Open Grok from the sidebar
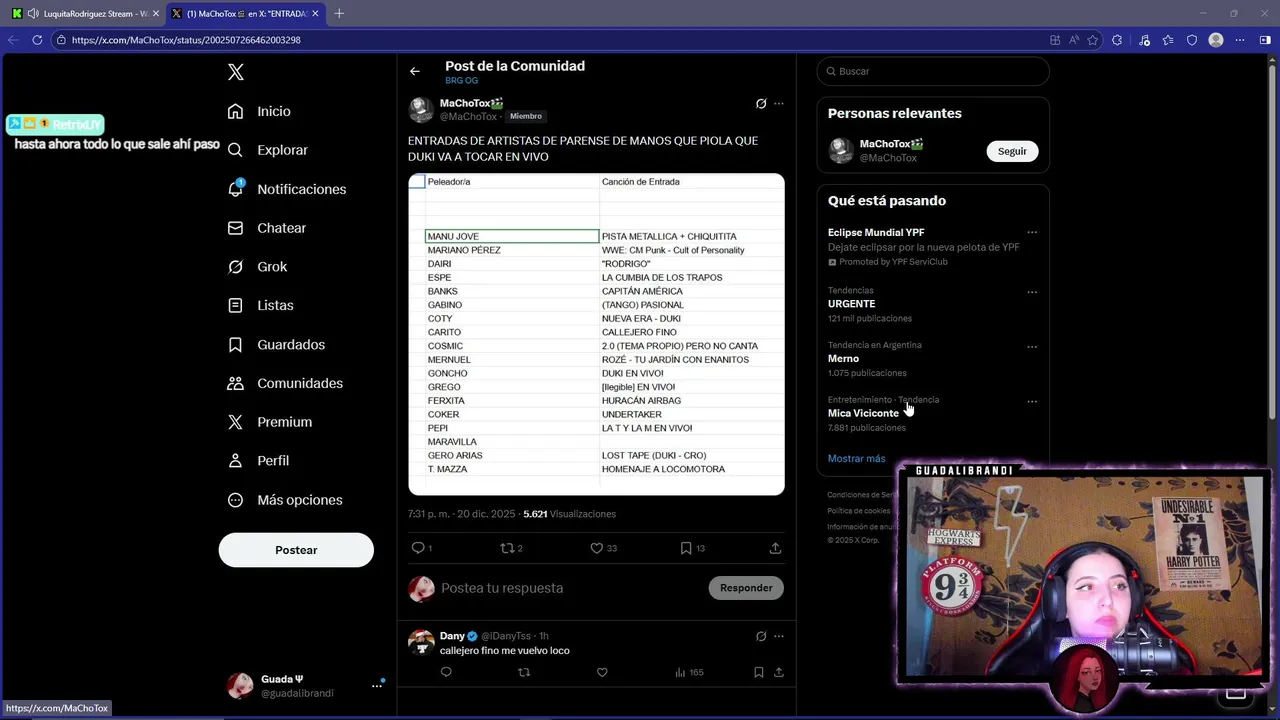The height and width of the screenshot is (720, 1280). tap(258, 267)
